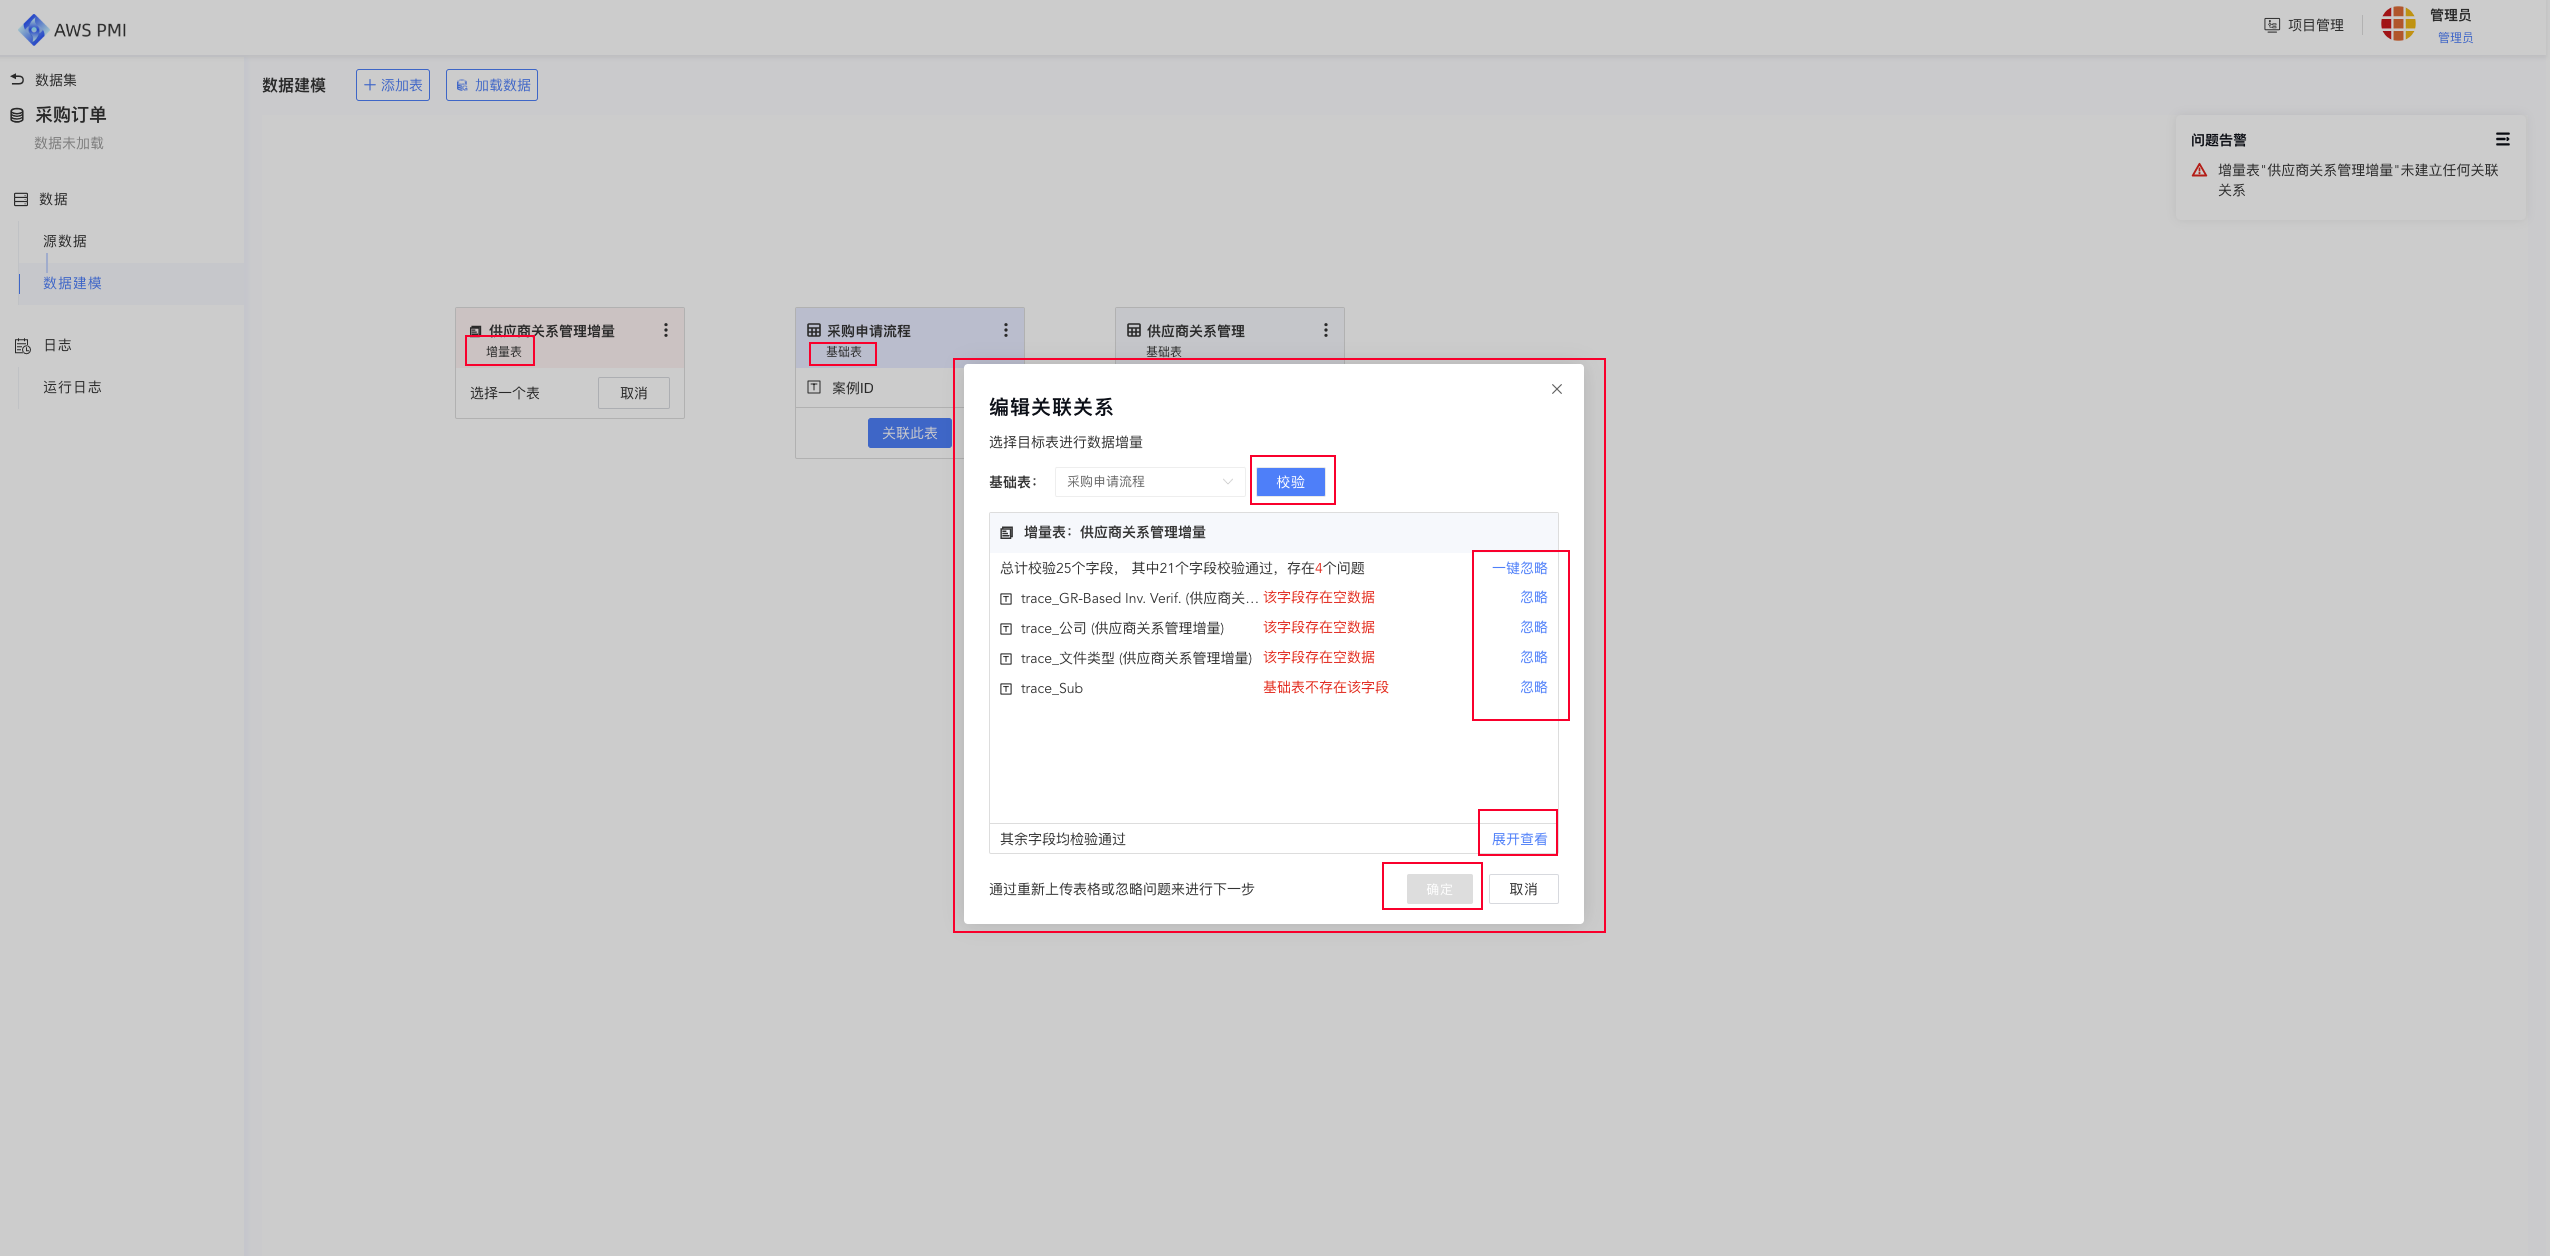Image resolution: width=2550 pixels, height=1256 pixels.
Task: Click 取消 on the 供应商关系管理增量 card
Action: (634, 393)
